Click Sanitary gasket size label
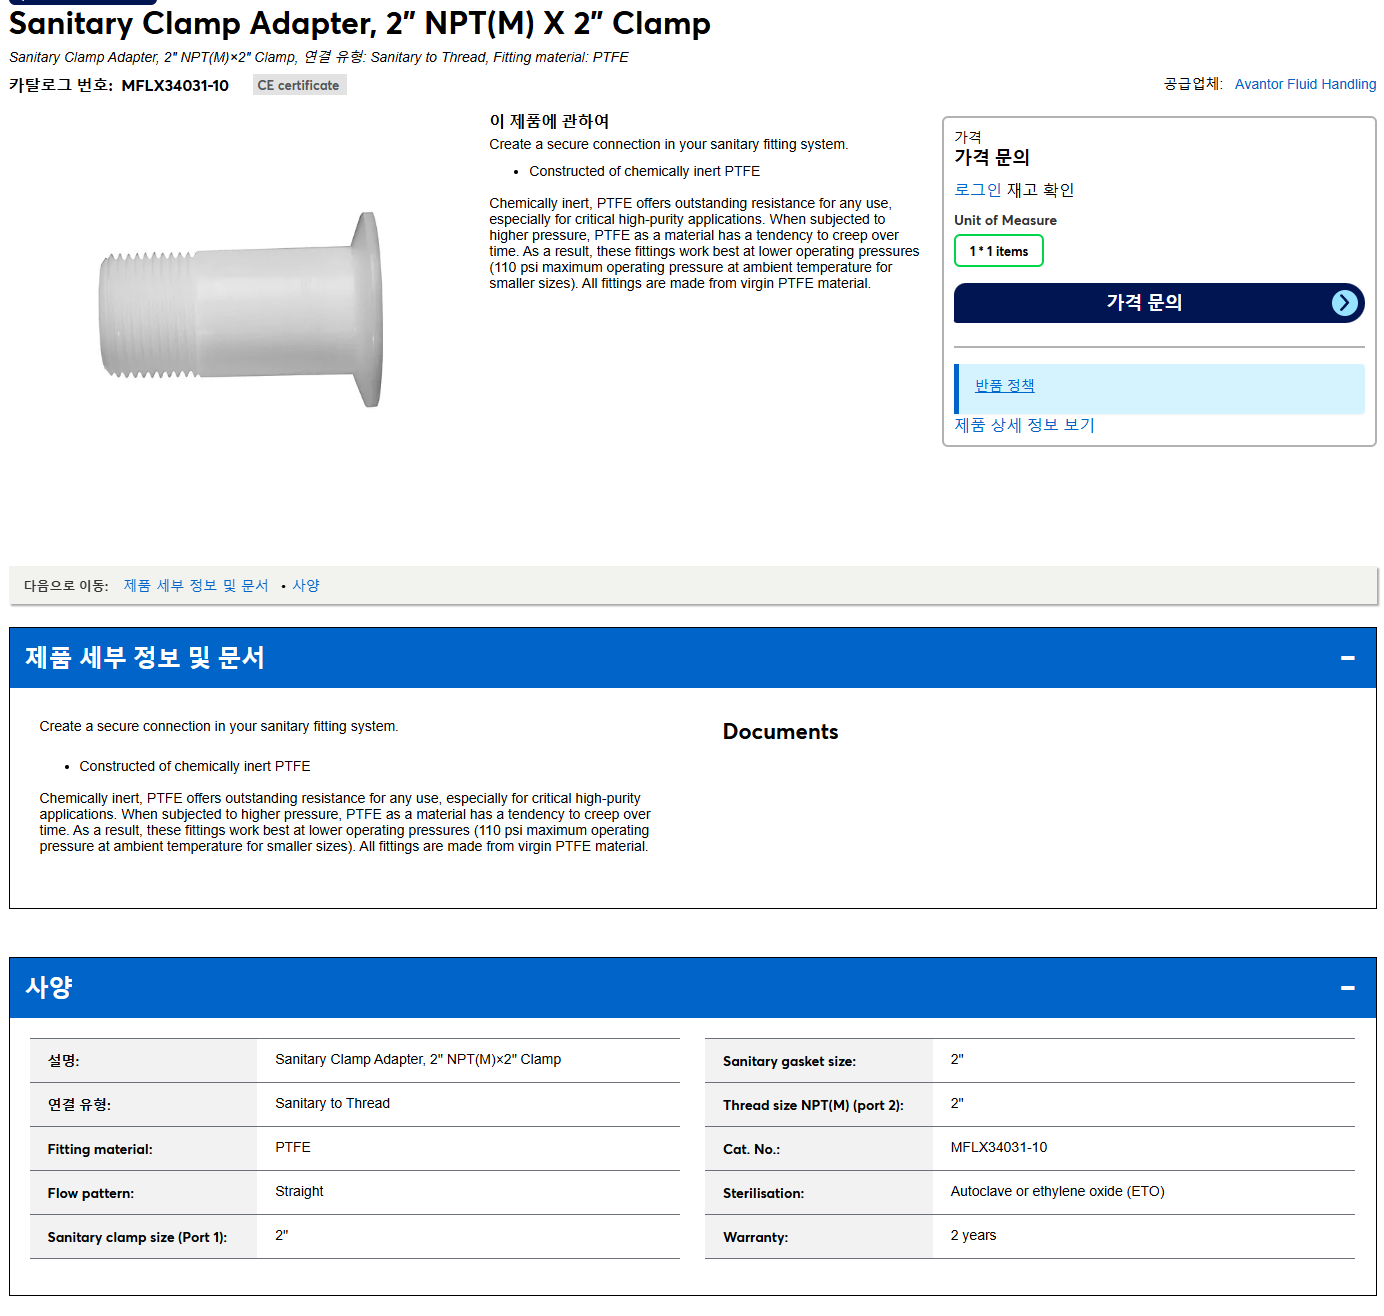 tap(789, 1061)
